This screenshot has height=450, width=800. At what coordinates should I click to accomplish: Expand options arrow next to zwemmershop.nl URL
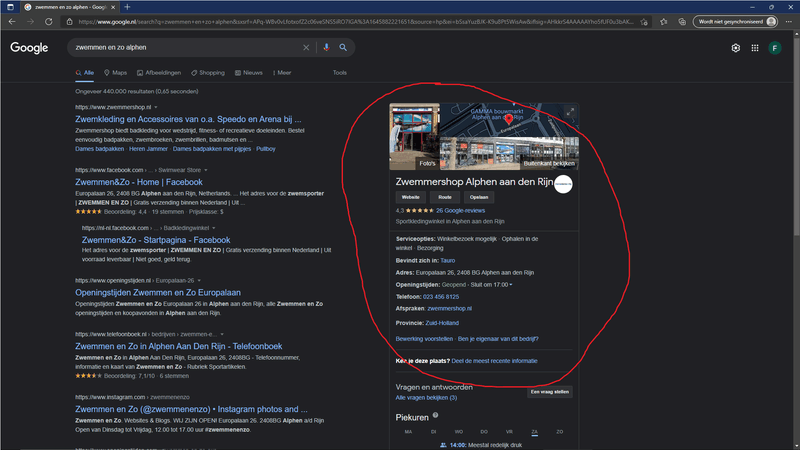156,107
